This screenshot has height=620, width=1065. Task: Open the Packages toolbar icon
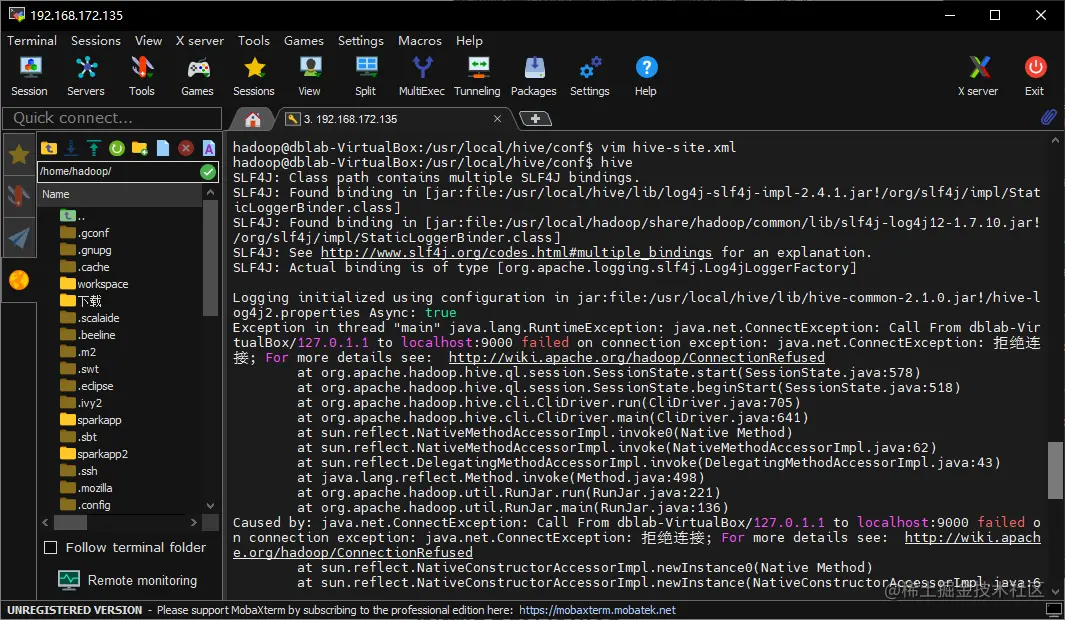534,76
